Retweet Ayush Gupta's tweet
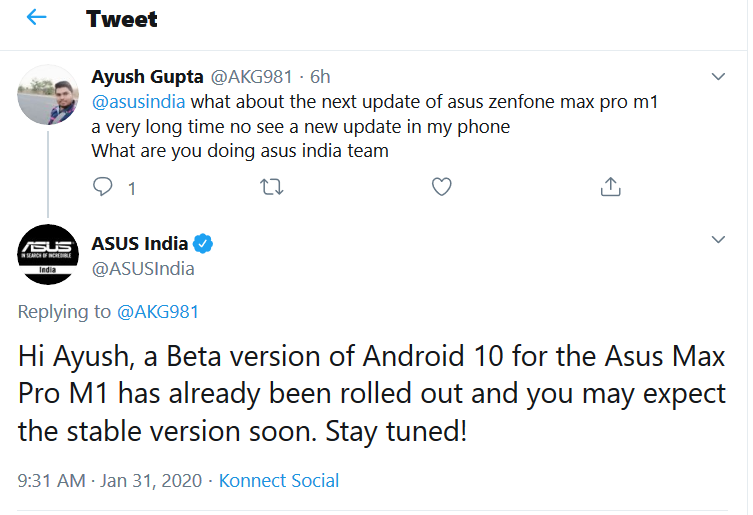Image resolution: width=753 pixels, height=515 pixels. tap(272, 187)
